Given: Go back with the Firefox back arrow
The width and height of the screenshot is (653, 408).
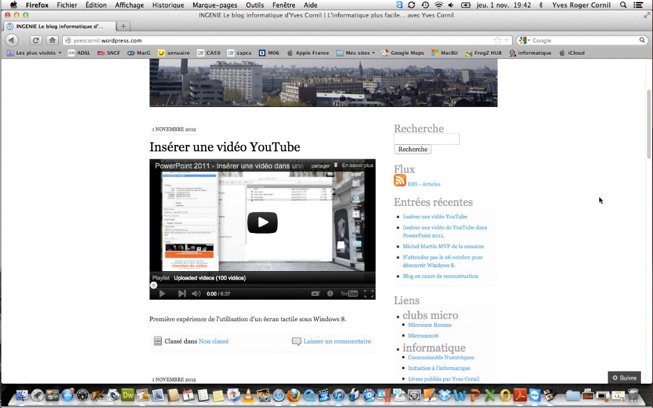Looking at the screenshot, I should pos(12,40).
